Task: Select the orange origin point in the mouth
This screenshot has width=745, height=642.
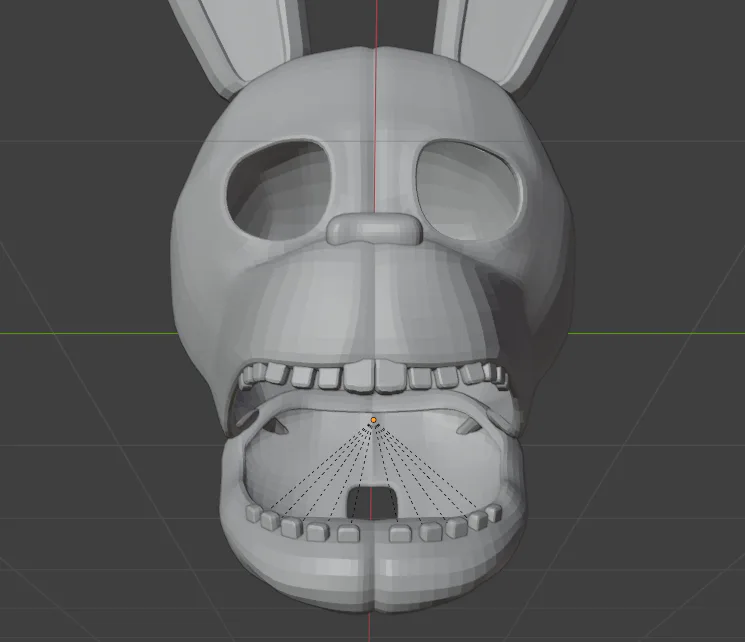Action: [373, 420]
